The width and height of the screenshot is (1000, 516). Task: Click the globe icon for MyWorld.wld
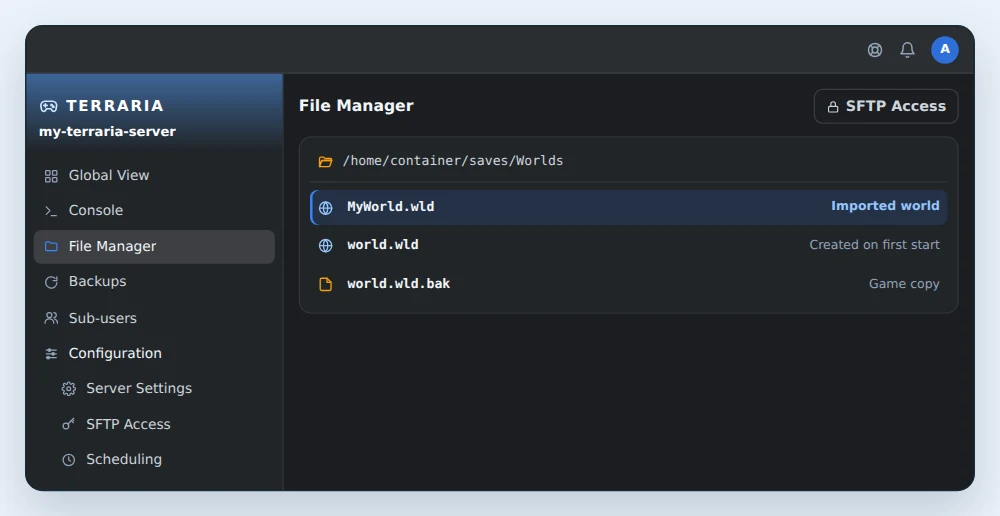point(325,208)
